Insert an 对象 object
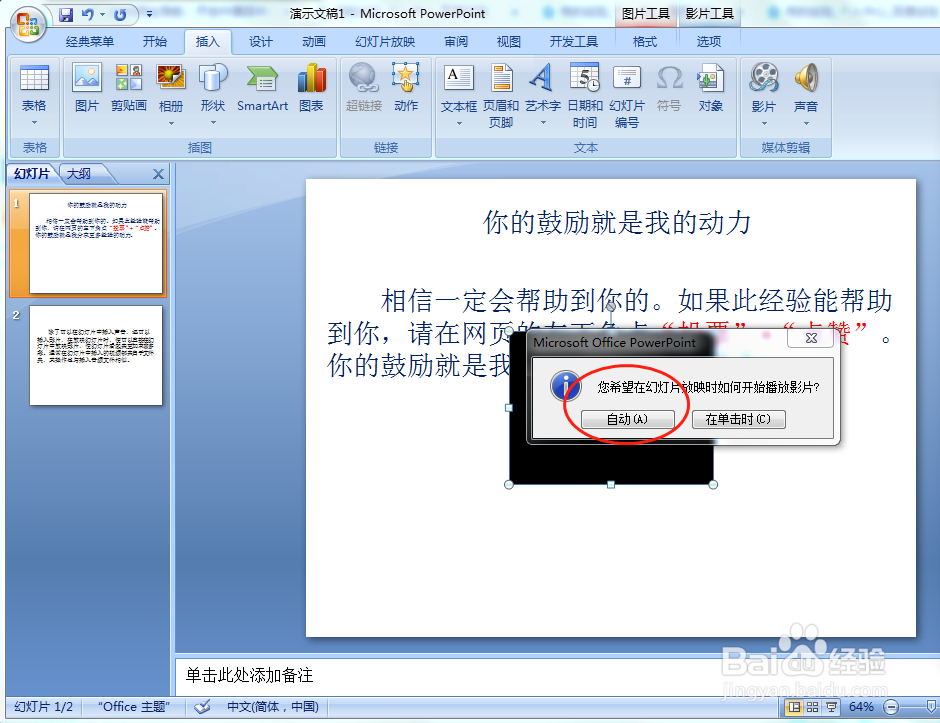 [710, 88]
